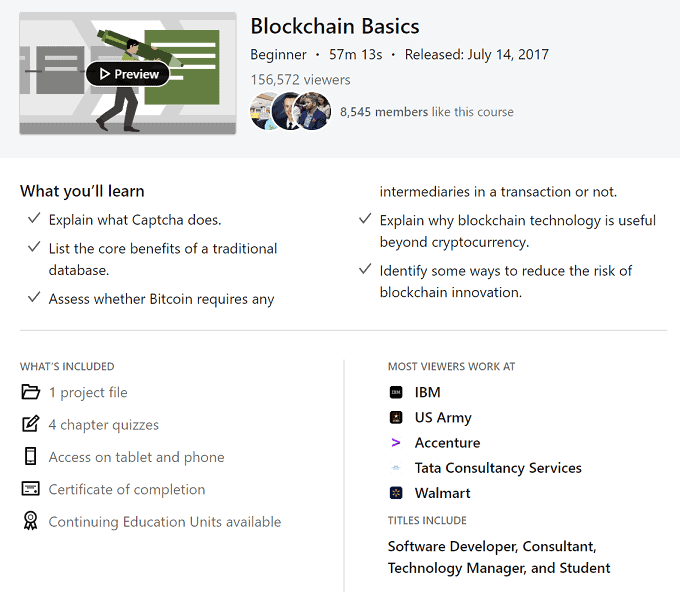Click the chapter quizzes pencil icon
The width and height of the screenshot is (680, 607).
coord(31,424)
